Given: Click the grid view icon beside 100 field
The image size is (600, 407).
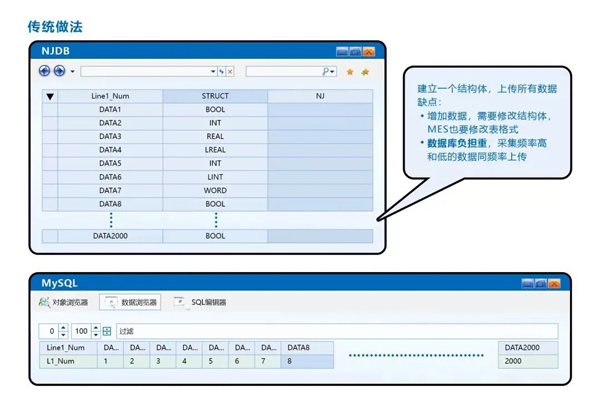Looking at the screenshot, I should [x=107, y=330].
